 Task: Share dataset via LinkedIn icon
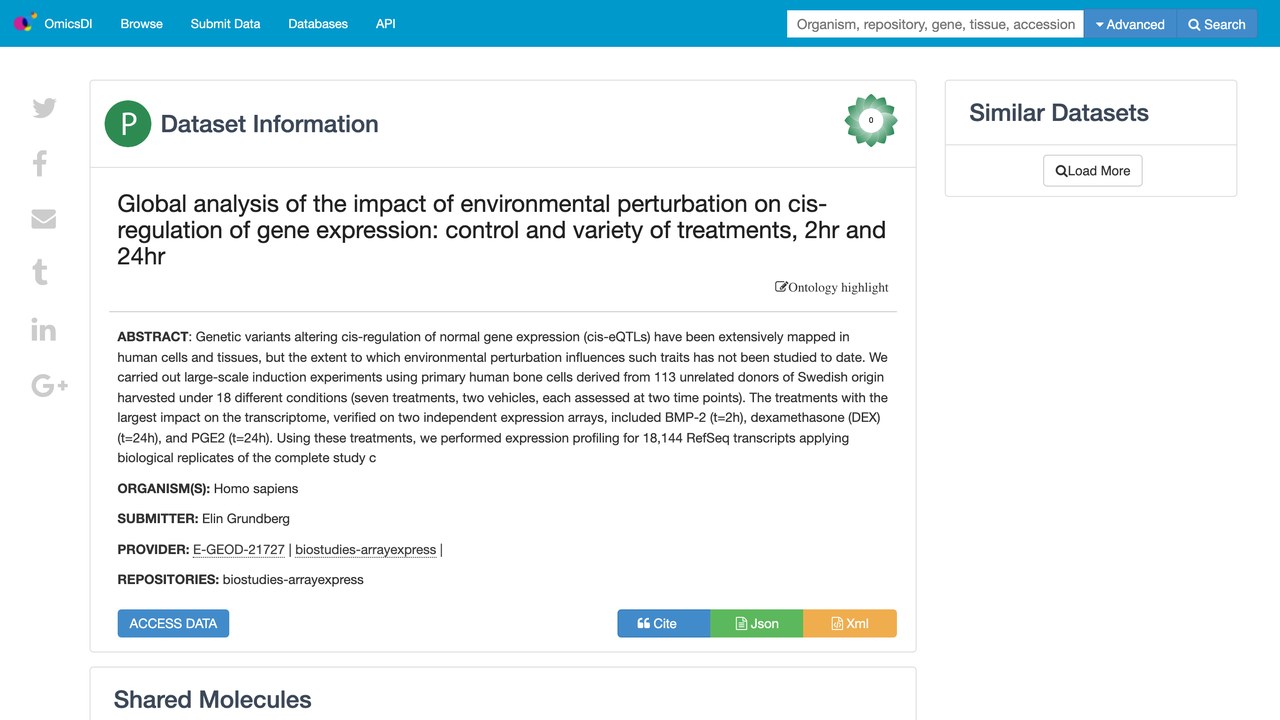coord(44,329)
